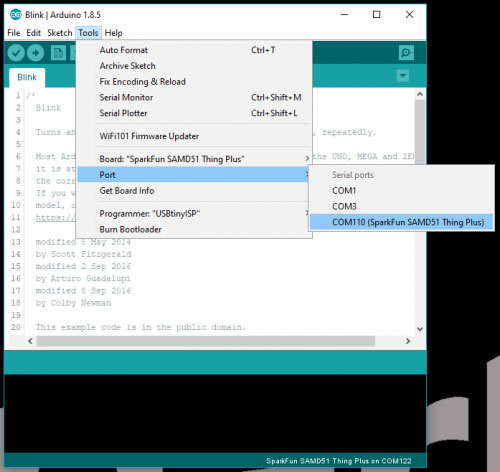
Task: Select COM110 SparkFun SAMD51 Thing Plus port
Action: click(401, 222)
